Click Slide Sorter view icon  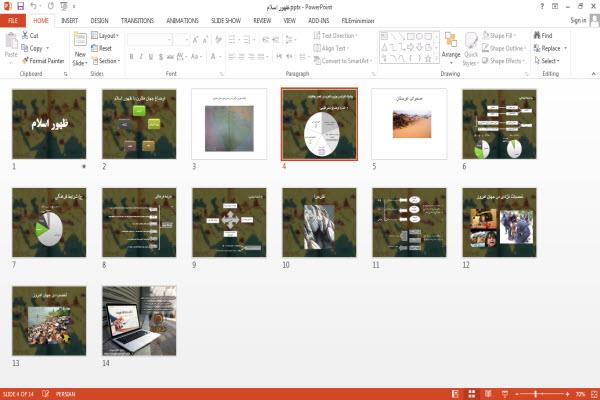pyautogui.click(x=472, y=394)
